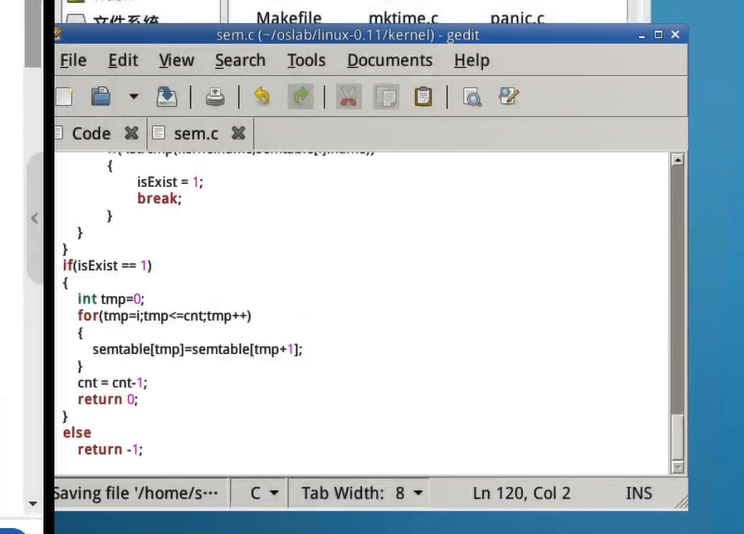Switch to the Code tab

91,133
